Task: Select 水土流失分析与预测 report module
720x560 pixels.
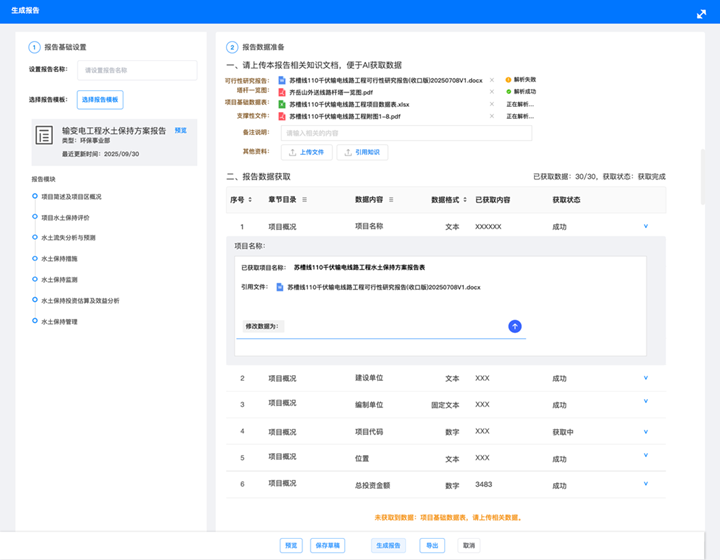Action: (68, 238)
